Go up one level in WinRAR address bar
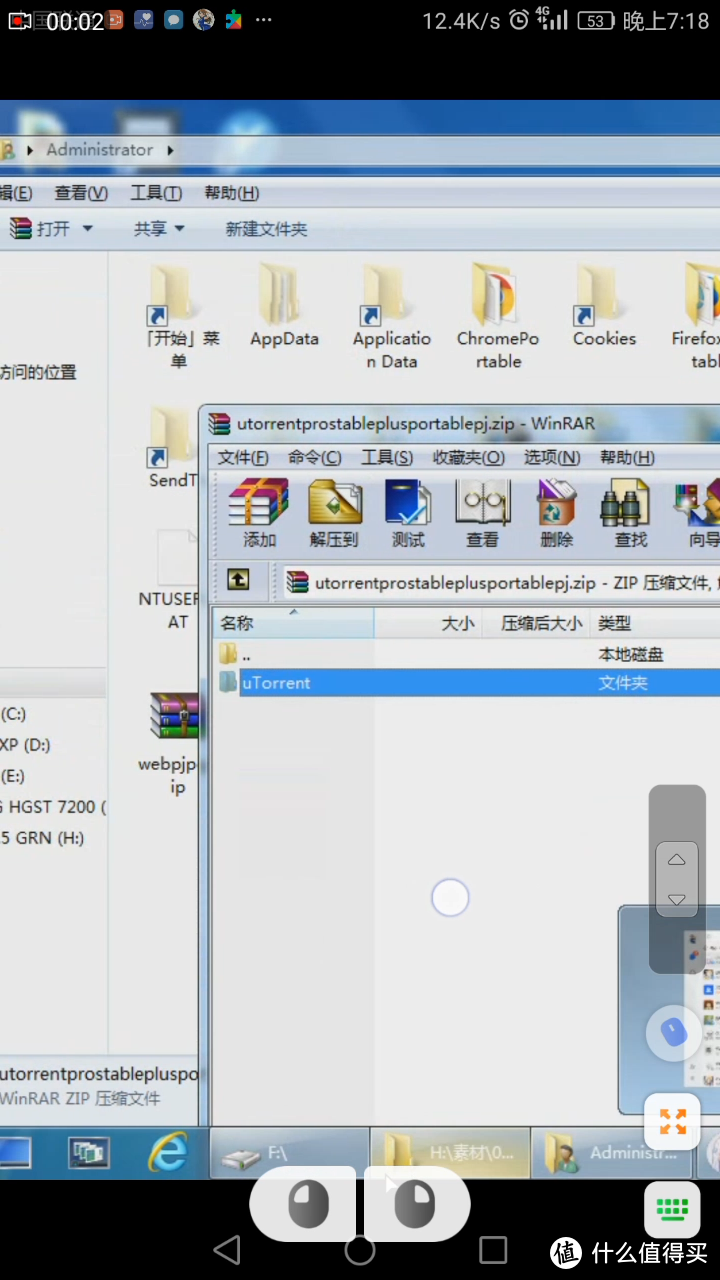 tap(237, 579)
